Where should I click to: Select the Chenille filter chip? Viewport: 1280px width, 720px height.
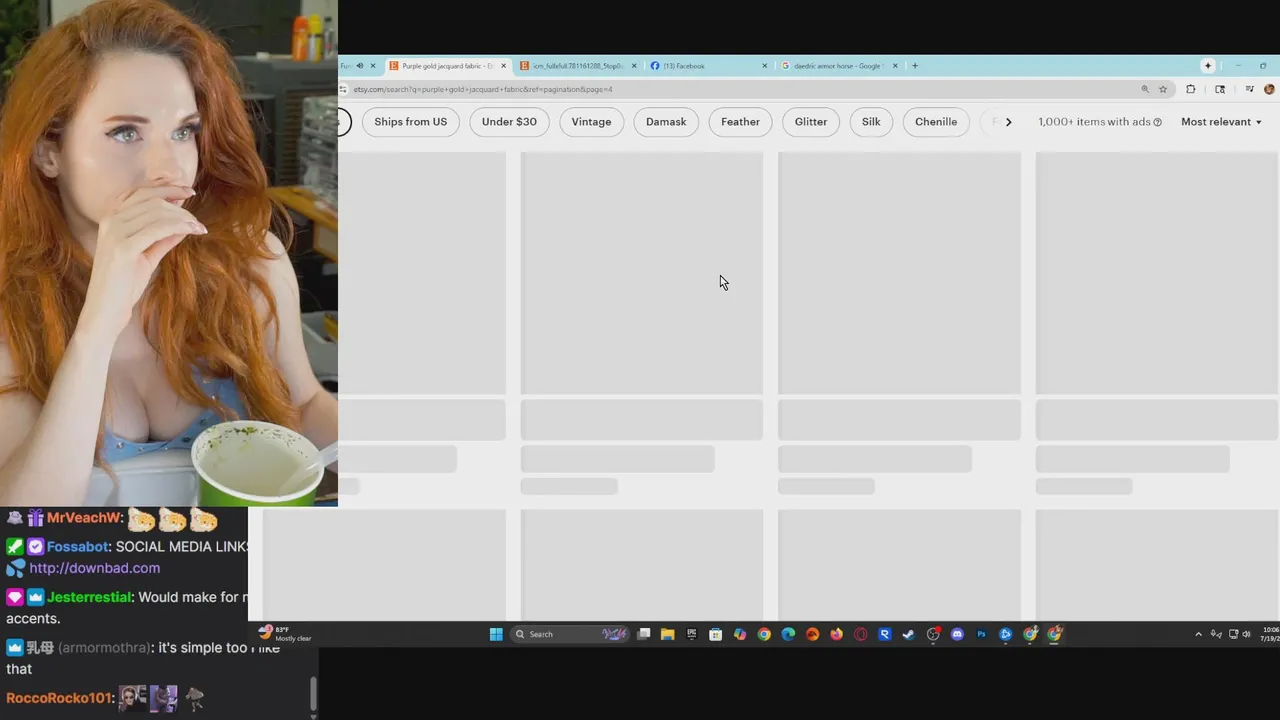coord(936,122)
